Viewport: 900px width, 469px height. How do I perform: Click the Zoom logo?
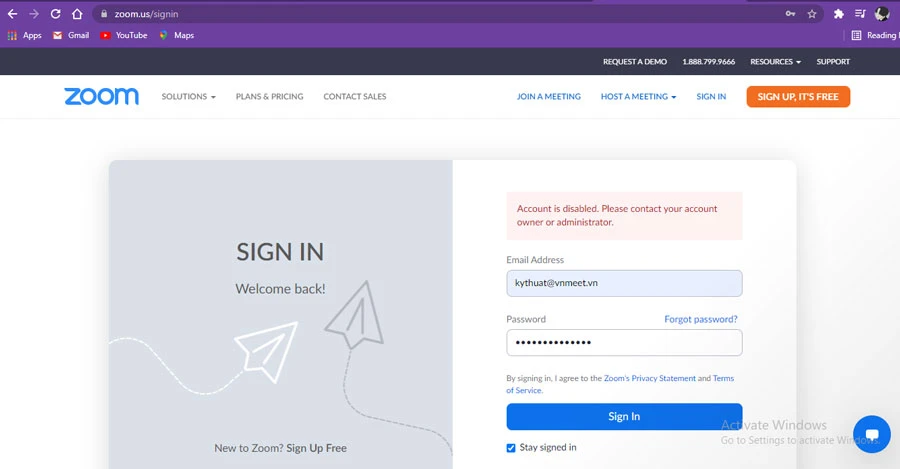click(x=101, y=97)
